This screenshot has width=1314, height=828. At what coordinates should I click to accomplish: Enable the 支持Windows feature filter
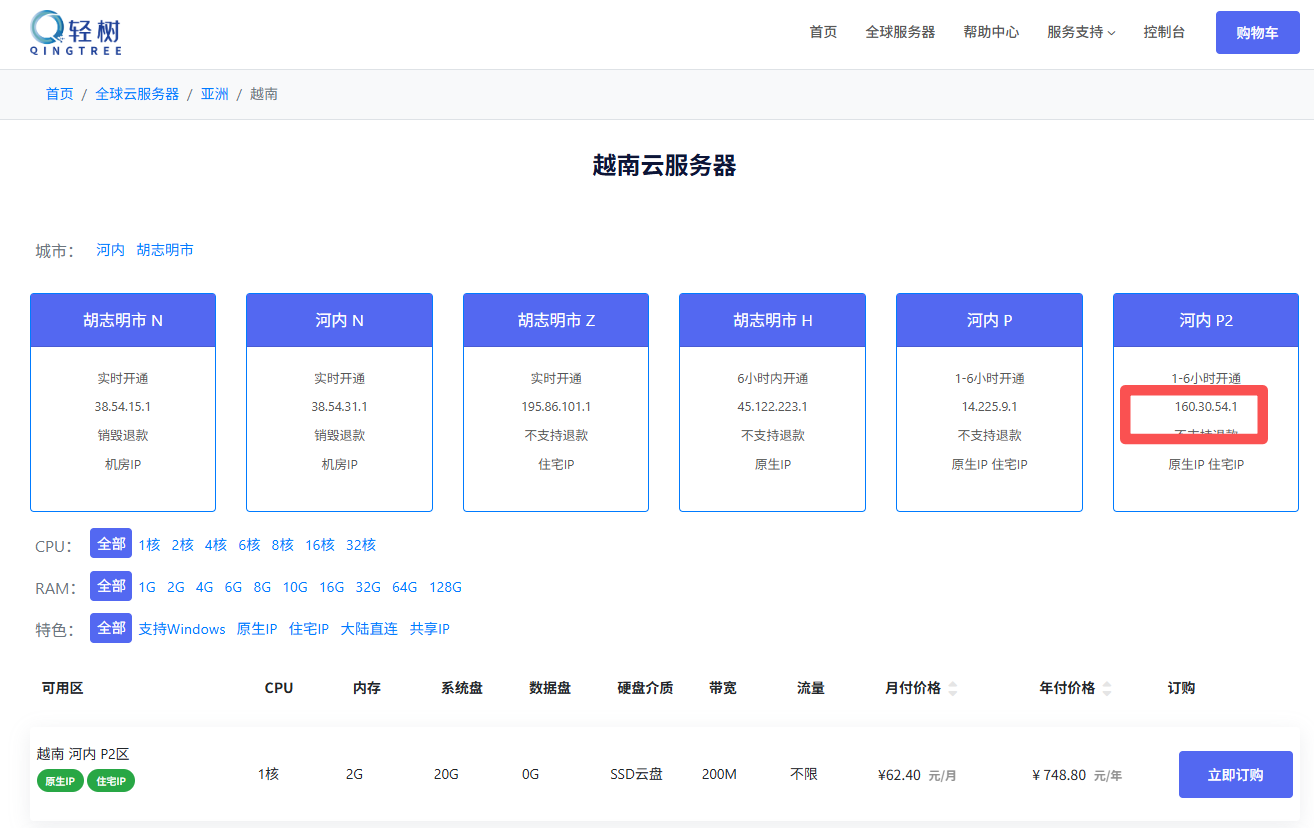pyautogui.click(x=182, y=629)
